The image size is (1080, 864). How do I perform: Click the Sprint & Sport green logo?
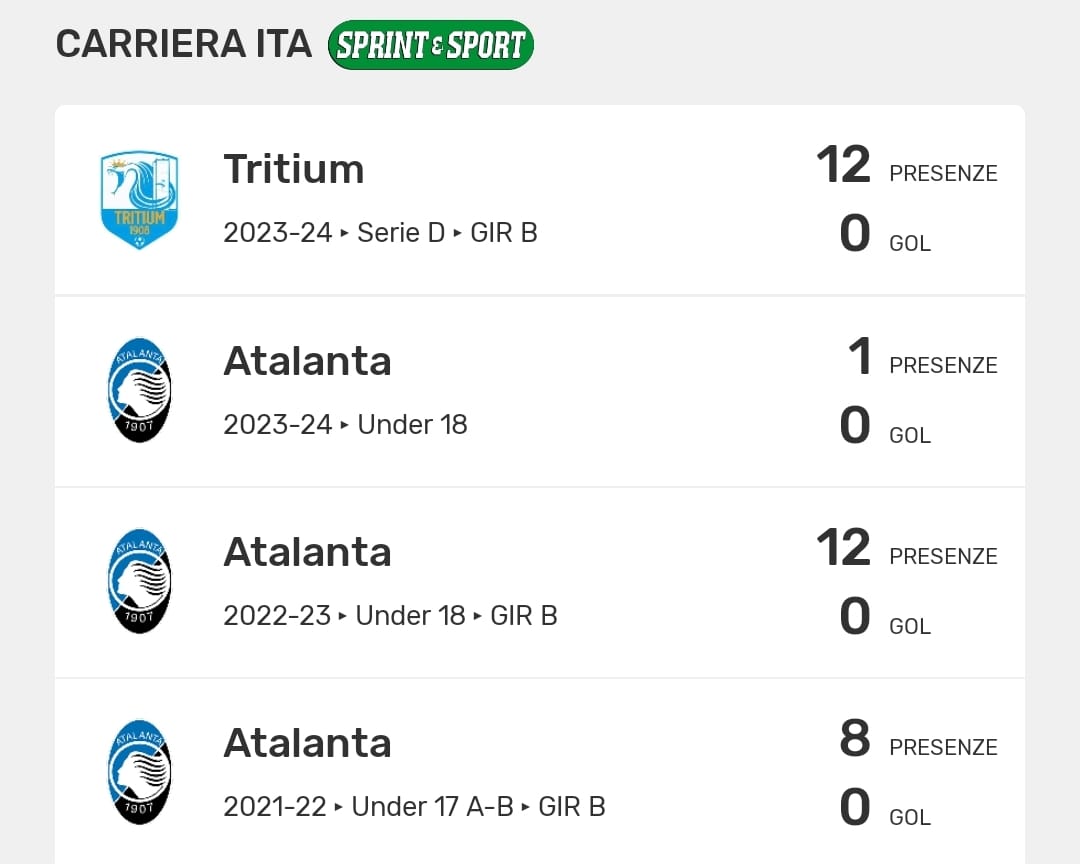coord(431,45)
